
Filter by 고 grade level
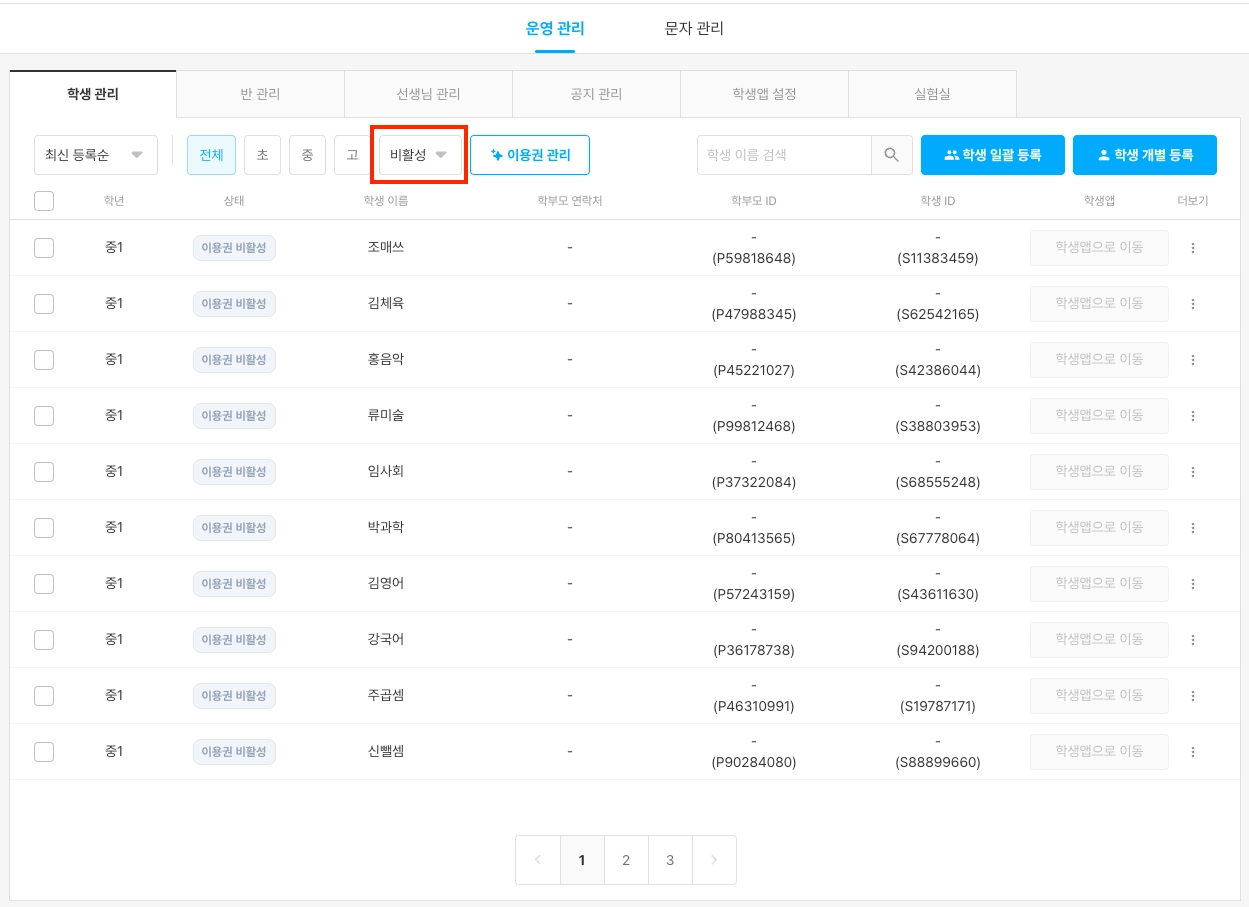352,155
